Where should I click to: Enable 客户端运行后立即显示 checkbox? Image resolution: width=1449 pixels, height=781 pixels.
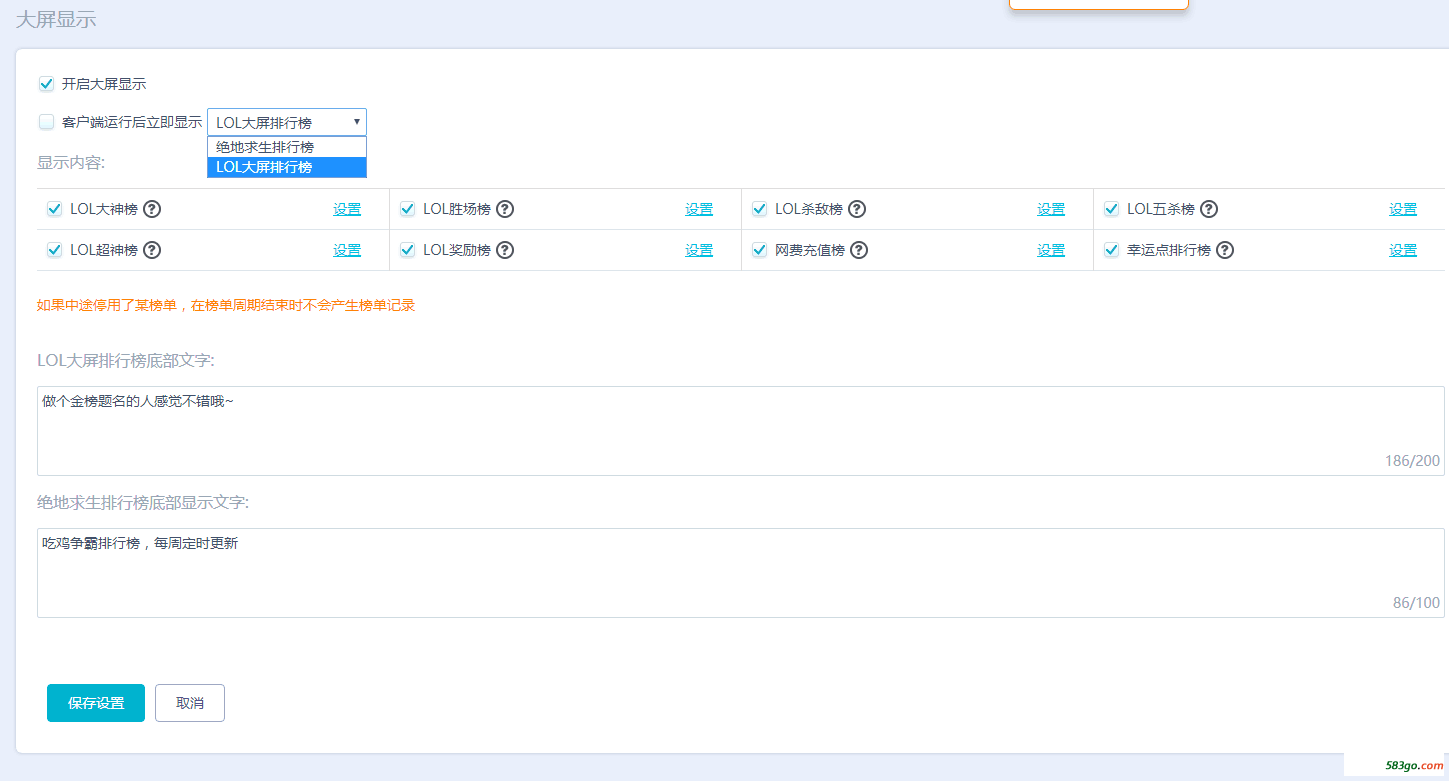46,122
